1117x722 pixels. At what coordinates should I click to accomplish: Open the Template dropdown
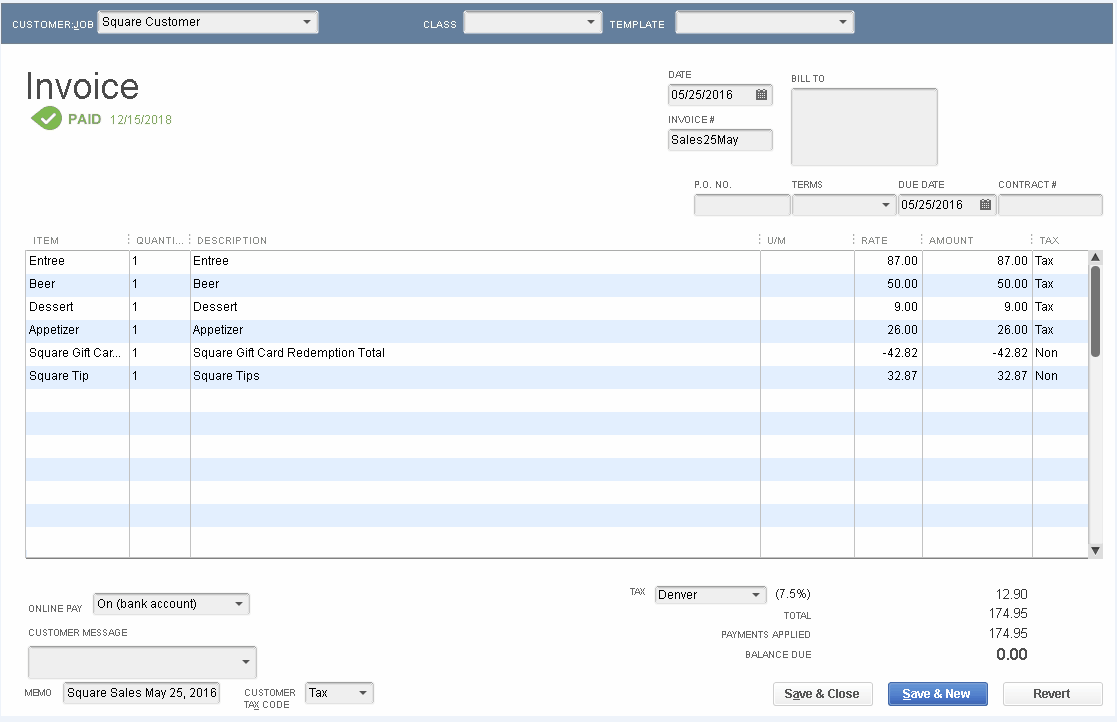click(844, 21)
